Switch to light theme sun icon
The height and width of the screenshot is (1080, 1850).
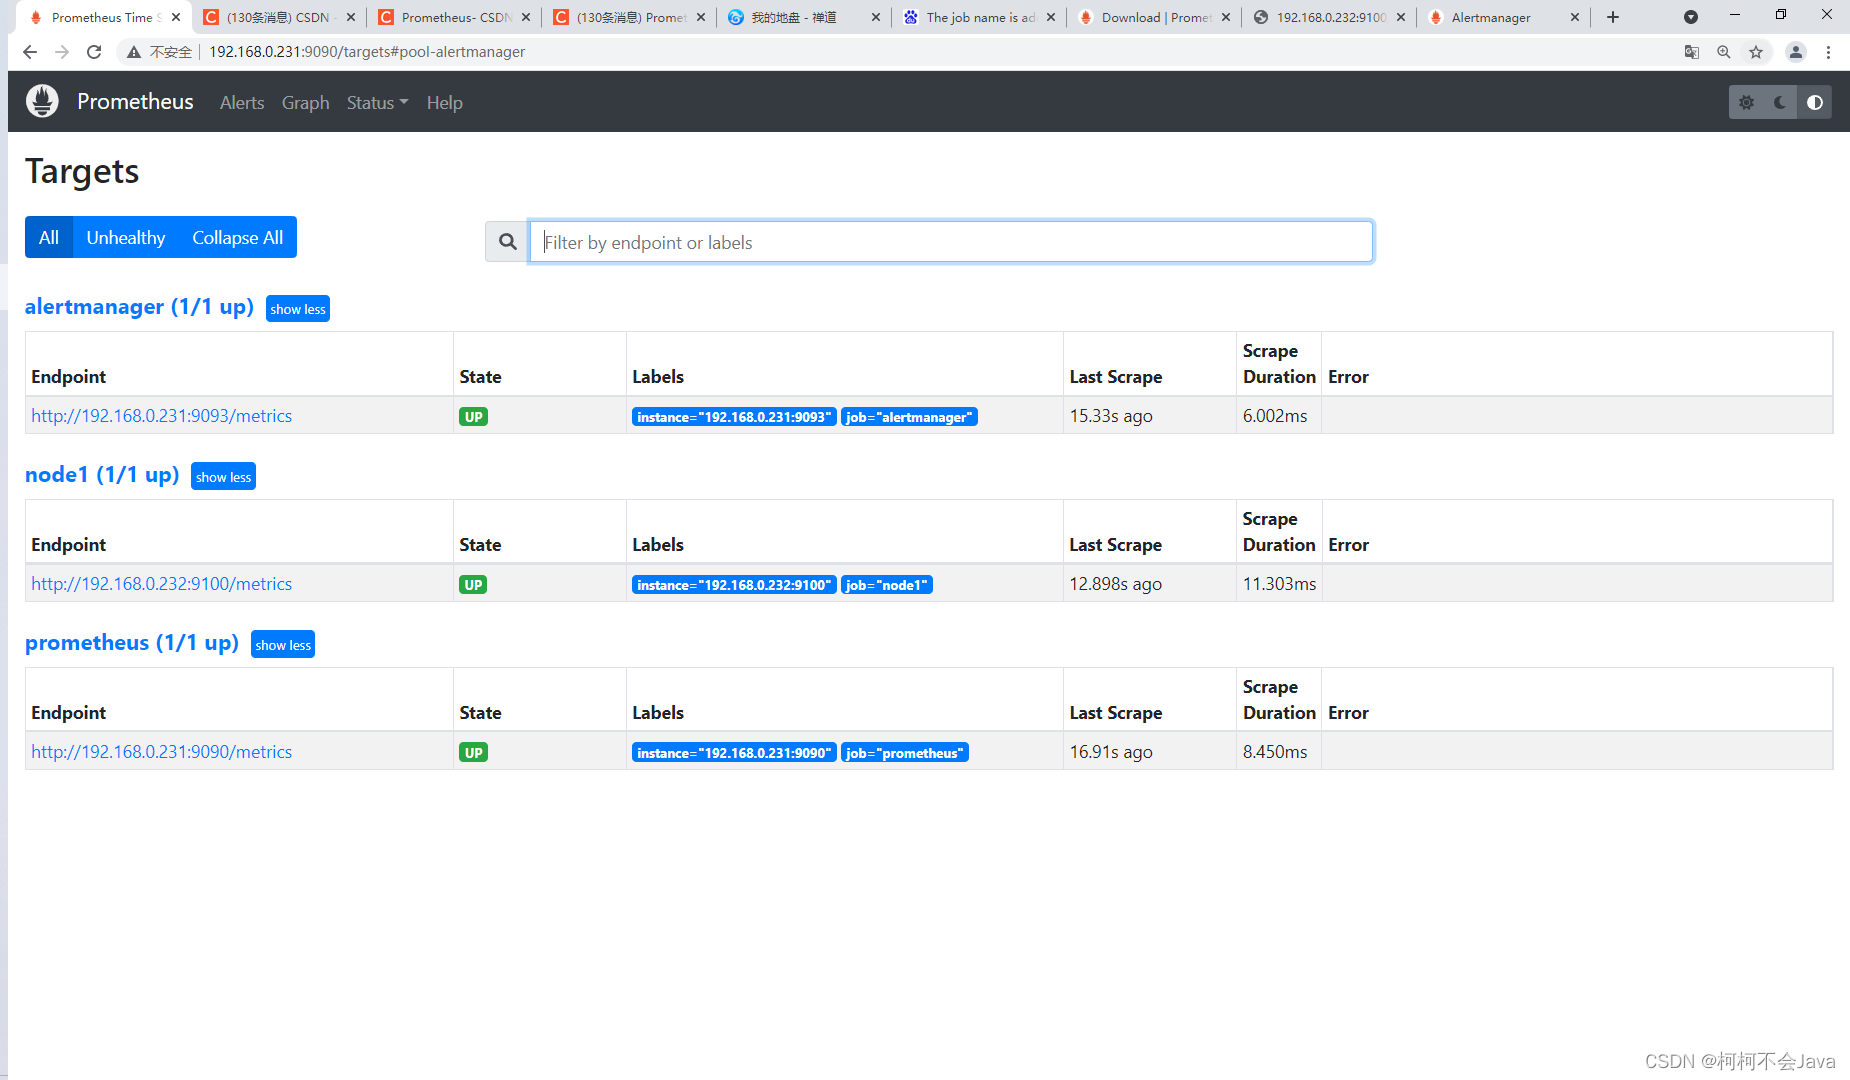tap(1746, 102)
